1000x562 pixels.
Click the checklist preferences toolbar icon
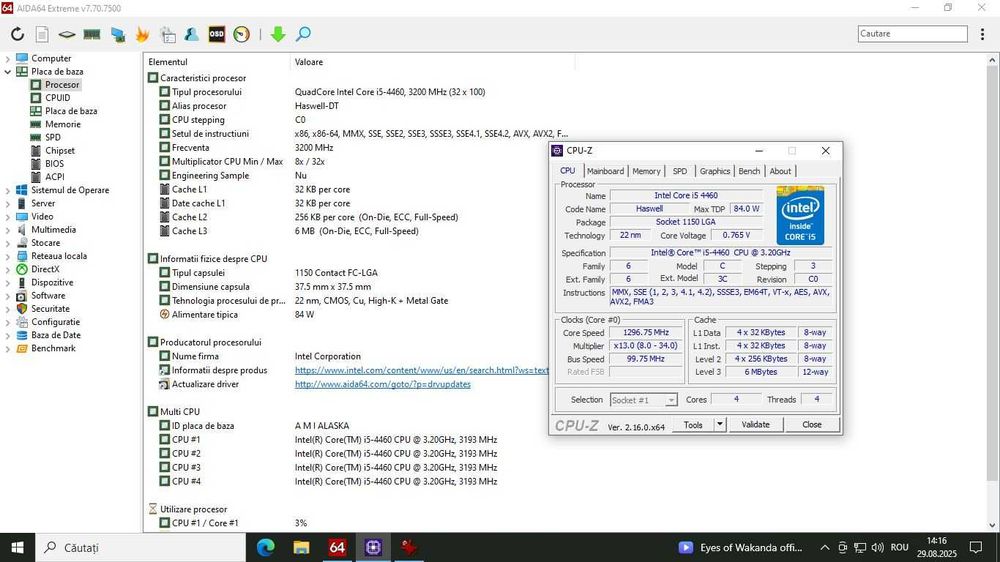click(168, 34)
